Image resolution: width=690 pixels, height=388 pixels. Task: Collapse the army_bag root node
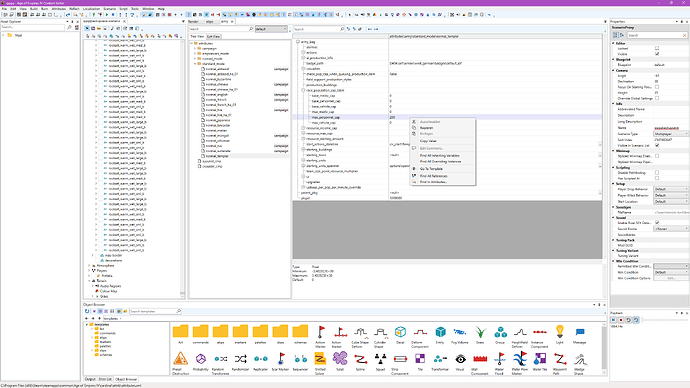(x=298, y=42)
